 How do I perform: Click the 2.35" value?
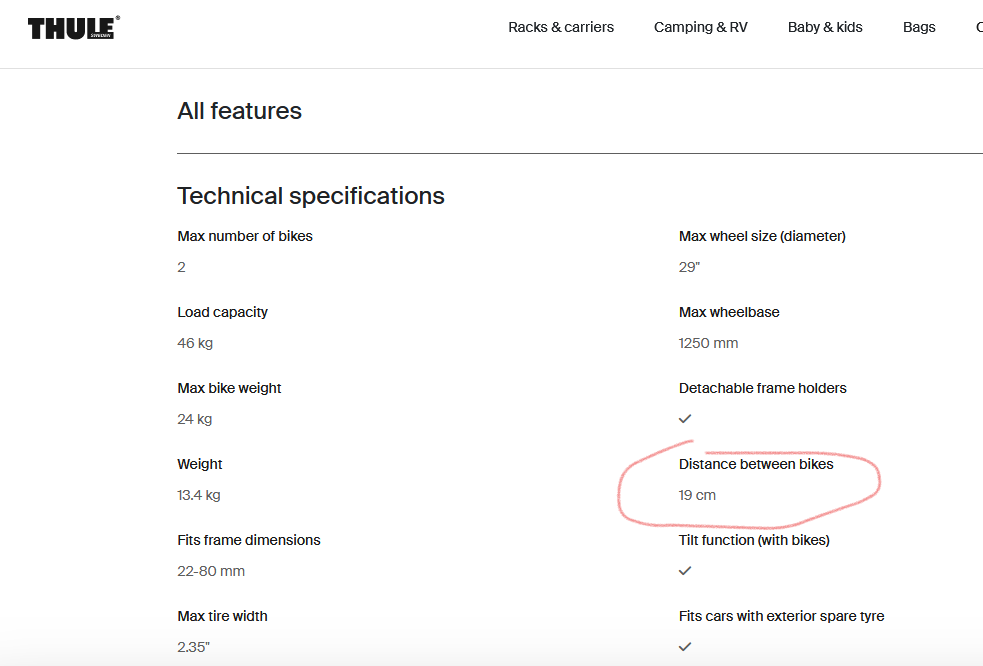tap(194, 647)
